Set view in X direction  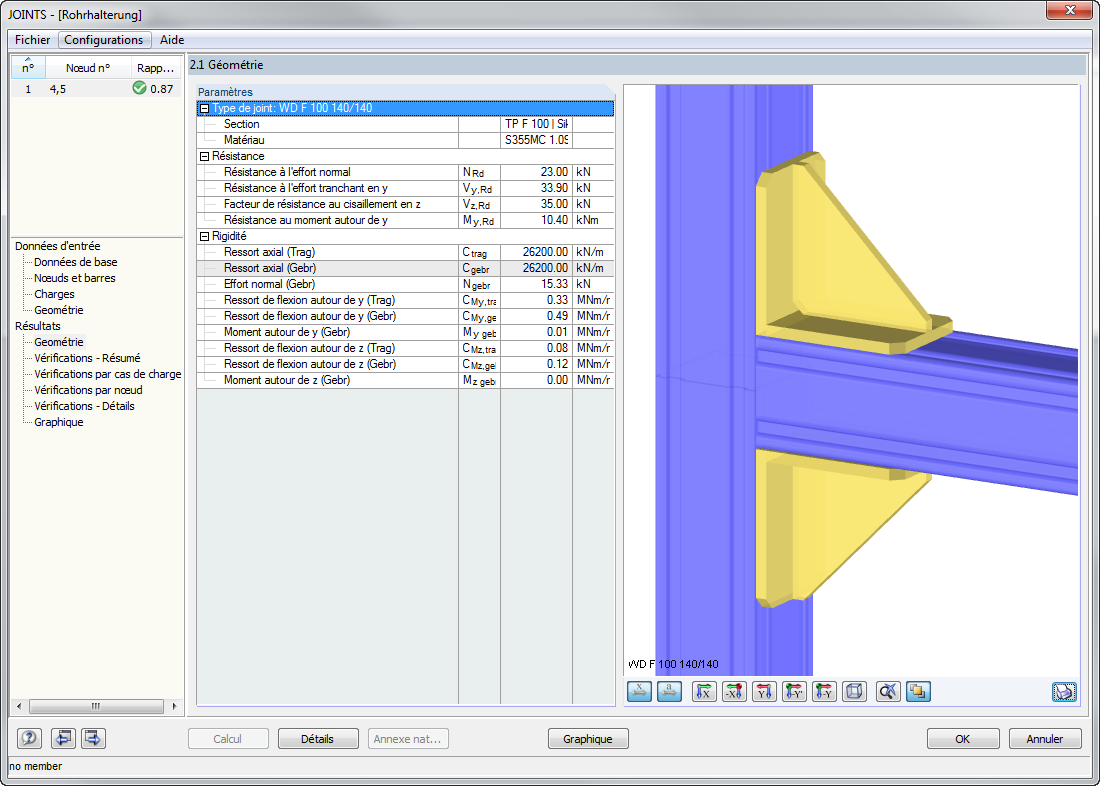(704, 692)
